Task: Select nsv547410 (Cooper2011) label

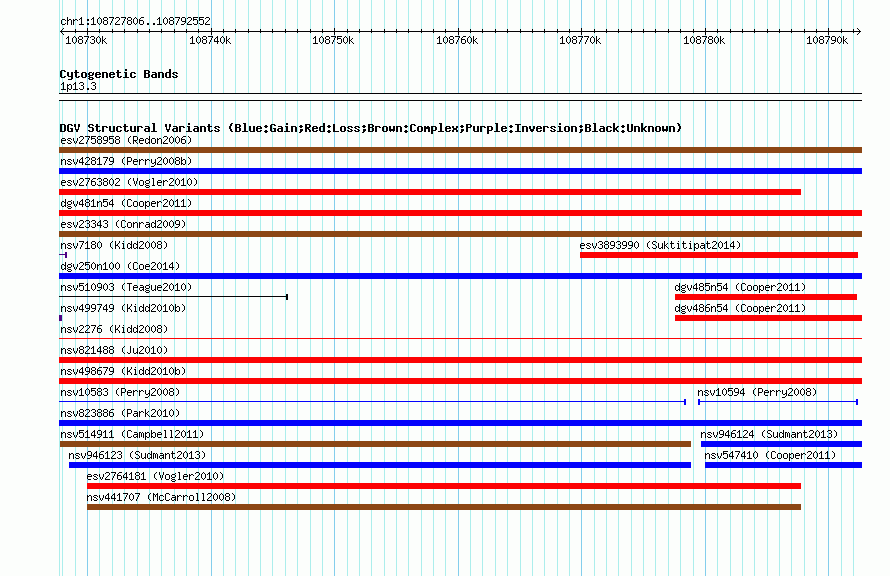Action: (x=770, y=455)
